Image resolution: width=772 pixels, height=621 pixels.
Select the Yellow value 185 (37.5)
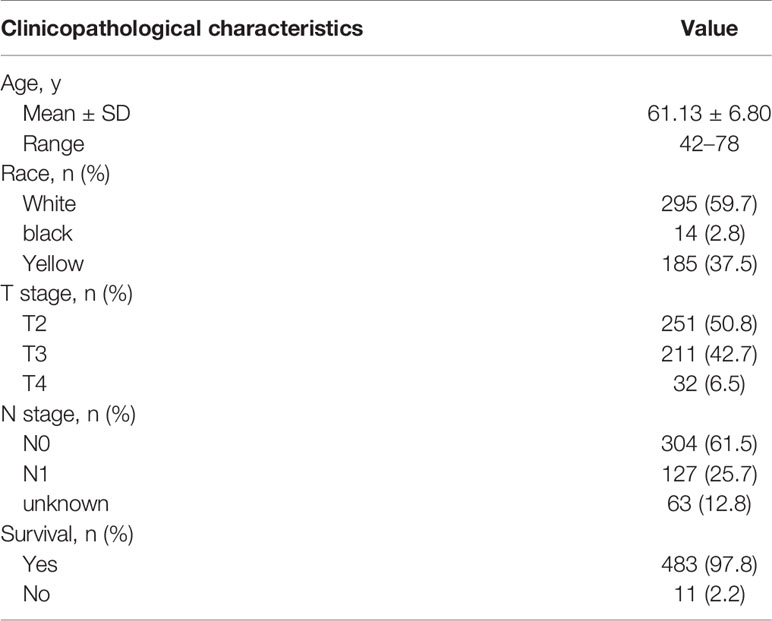[709, 263]
